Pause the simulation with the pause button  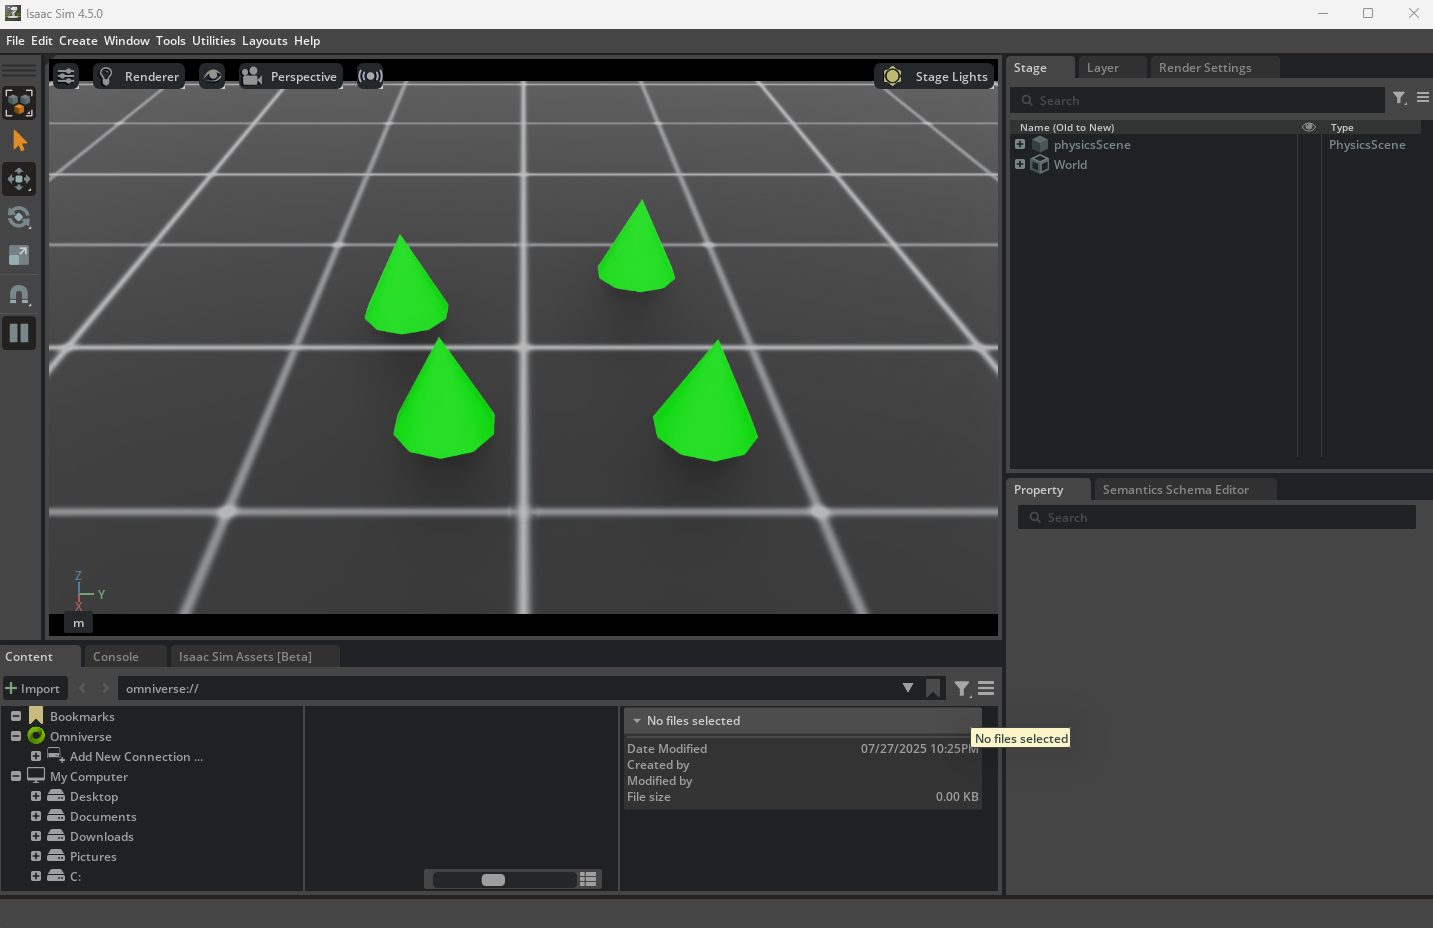pyautogui.click(x=19, y=333)
